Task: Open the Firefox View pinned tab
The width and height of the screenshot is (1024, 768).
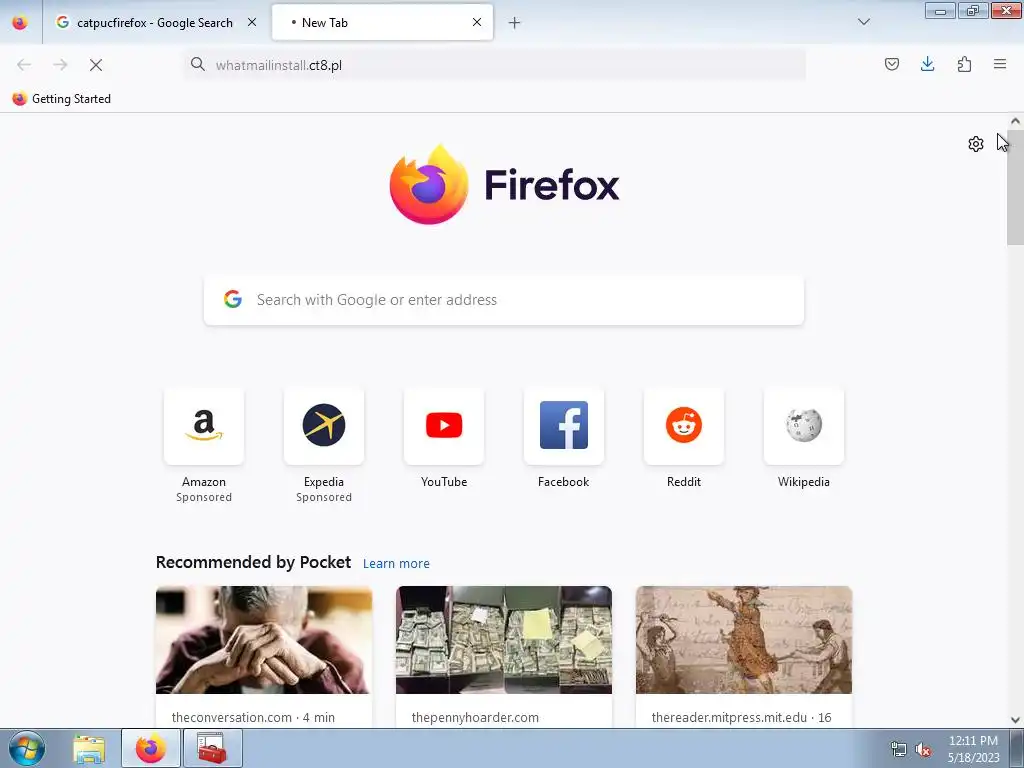Action: 20,22
